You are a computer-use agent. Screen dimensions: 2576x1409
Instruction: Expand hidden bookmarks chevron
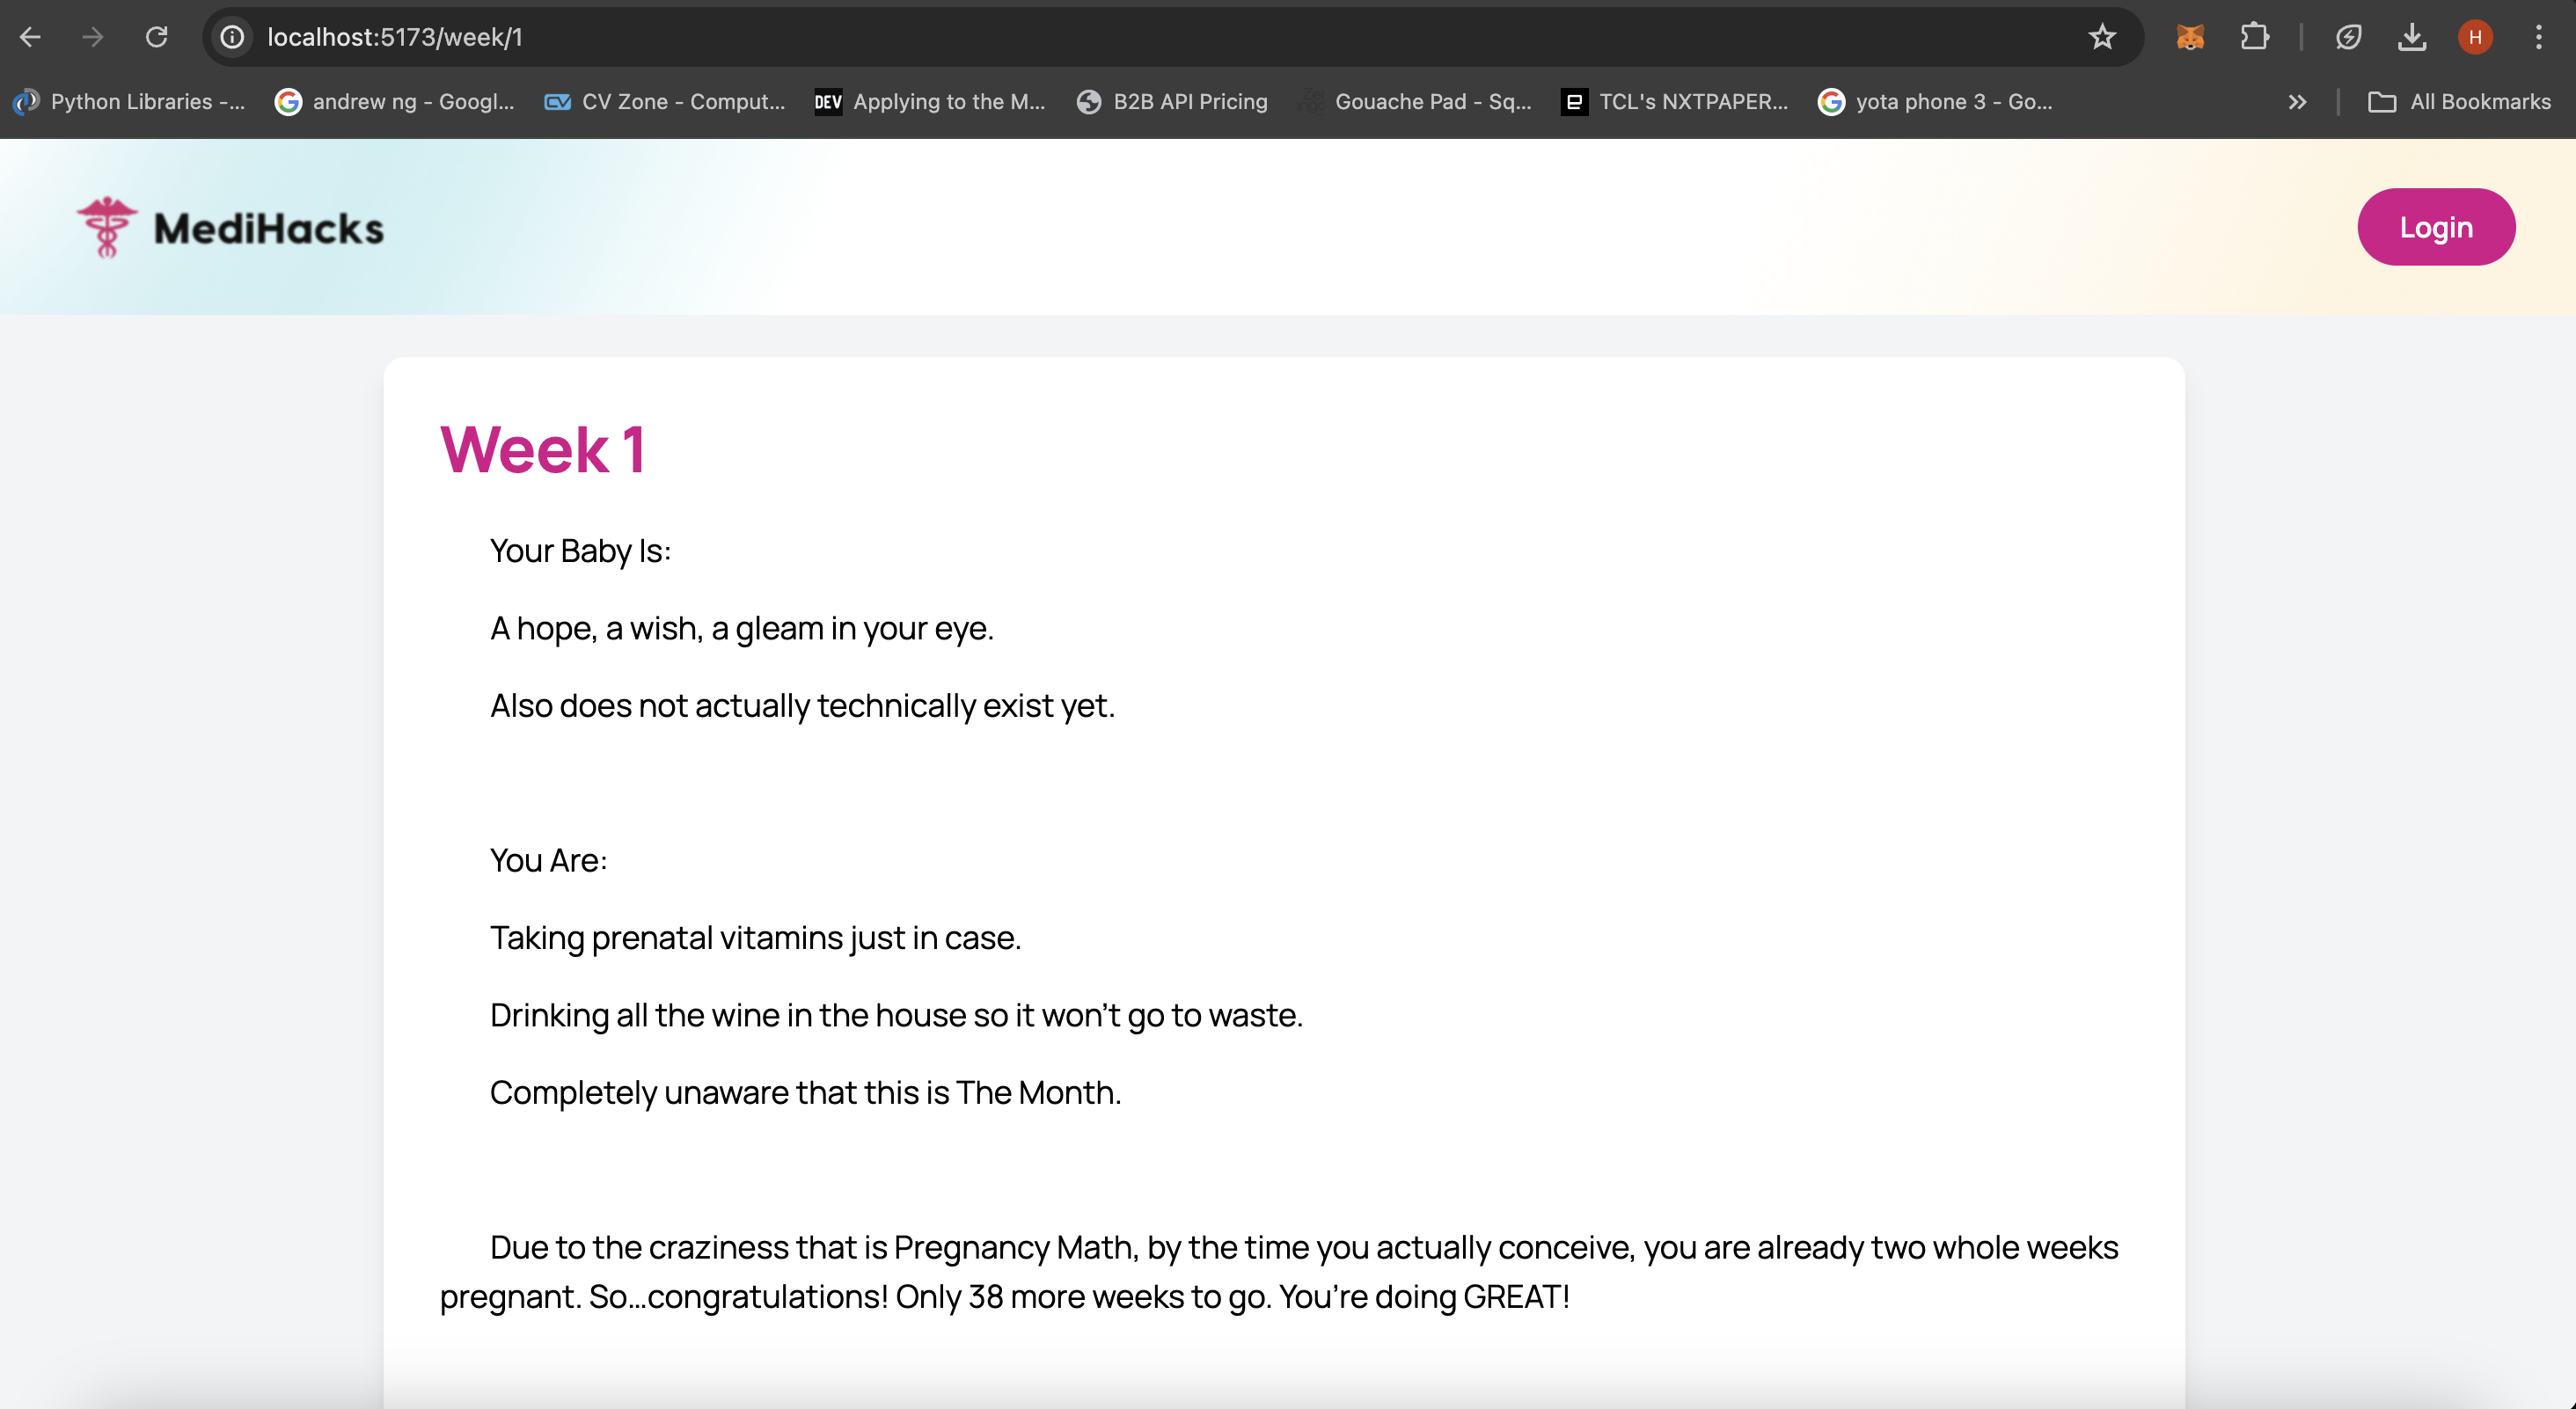pyautogui.click(x=2297, y=101)
